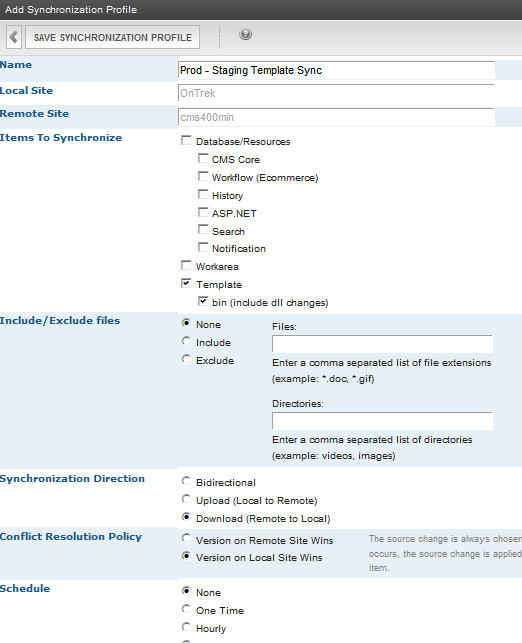The width and height of the screenshot is (522, 643).
Task: Check the Database/Resources checkbox
Action: [x=186, y=141]
